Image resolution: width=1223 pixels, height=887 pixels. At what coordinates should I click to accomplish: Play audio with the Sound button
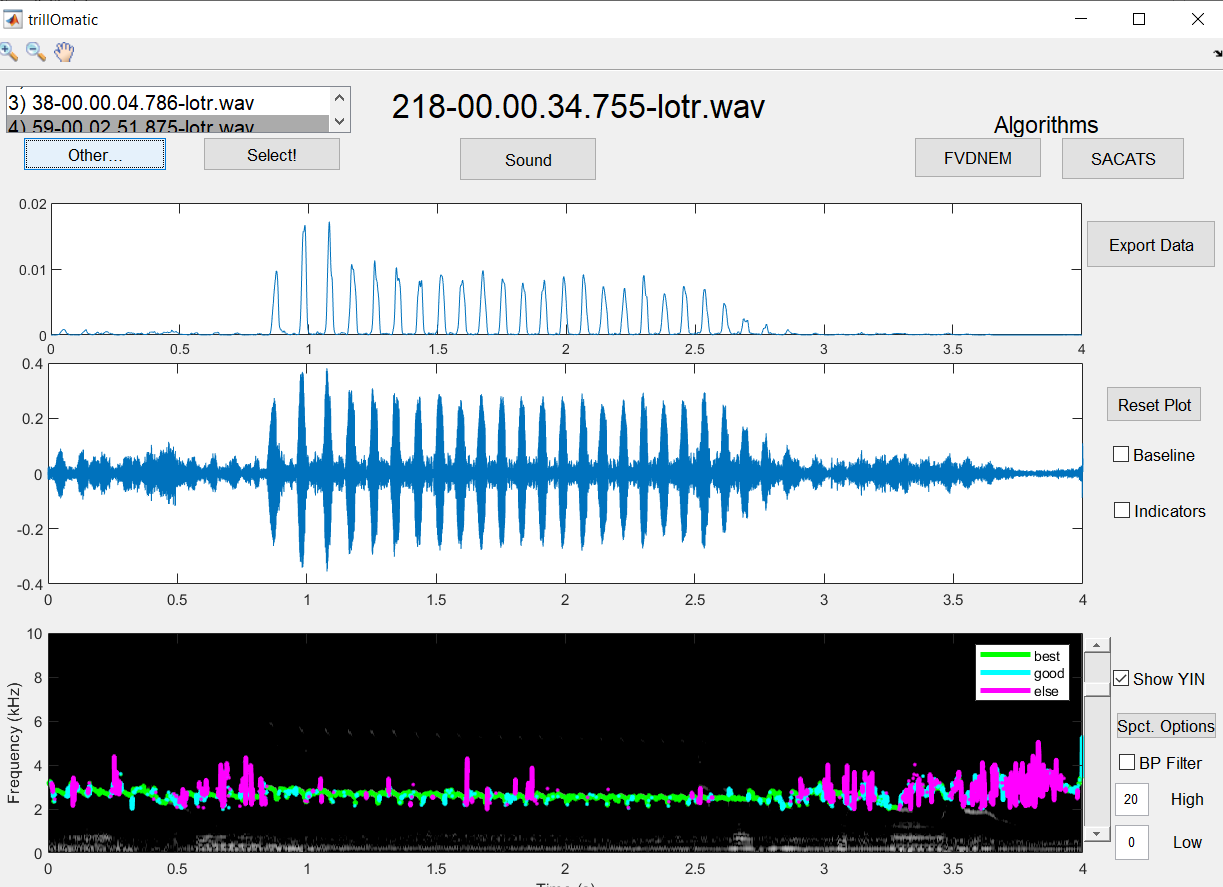(527, 158)
